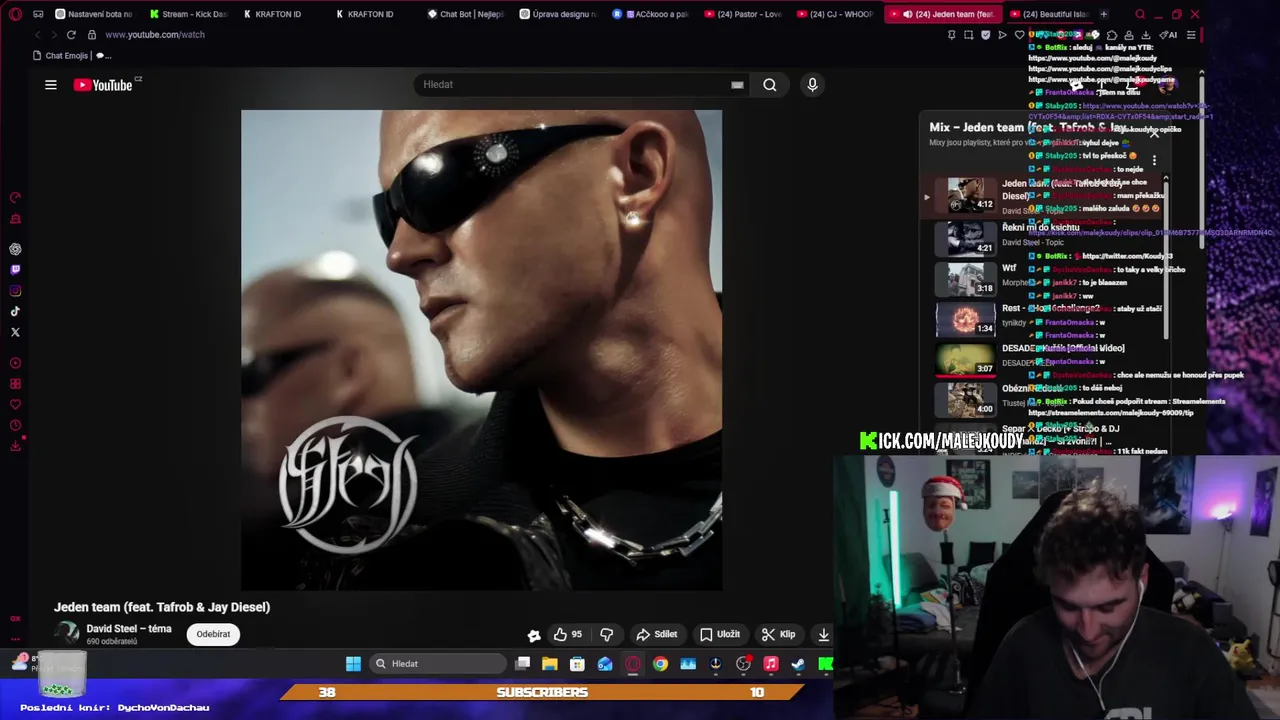Switch to the (24) CJ - WHOOP tab
This screenshot has height=720, width=1280.
836,14
